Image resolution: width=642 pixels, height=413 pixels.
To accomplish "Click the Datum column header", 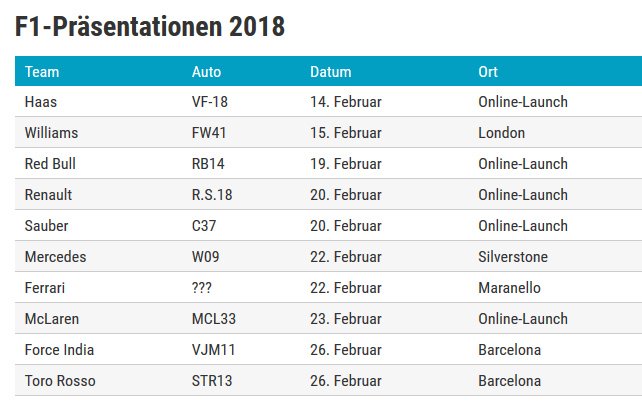I will click(x=330, y=72).
